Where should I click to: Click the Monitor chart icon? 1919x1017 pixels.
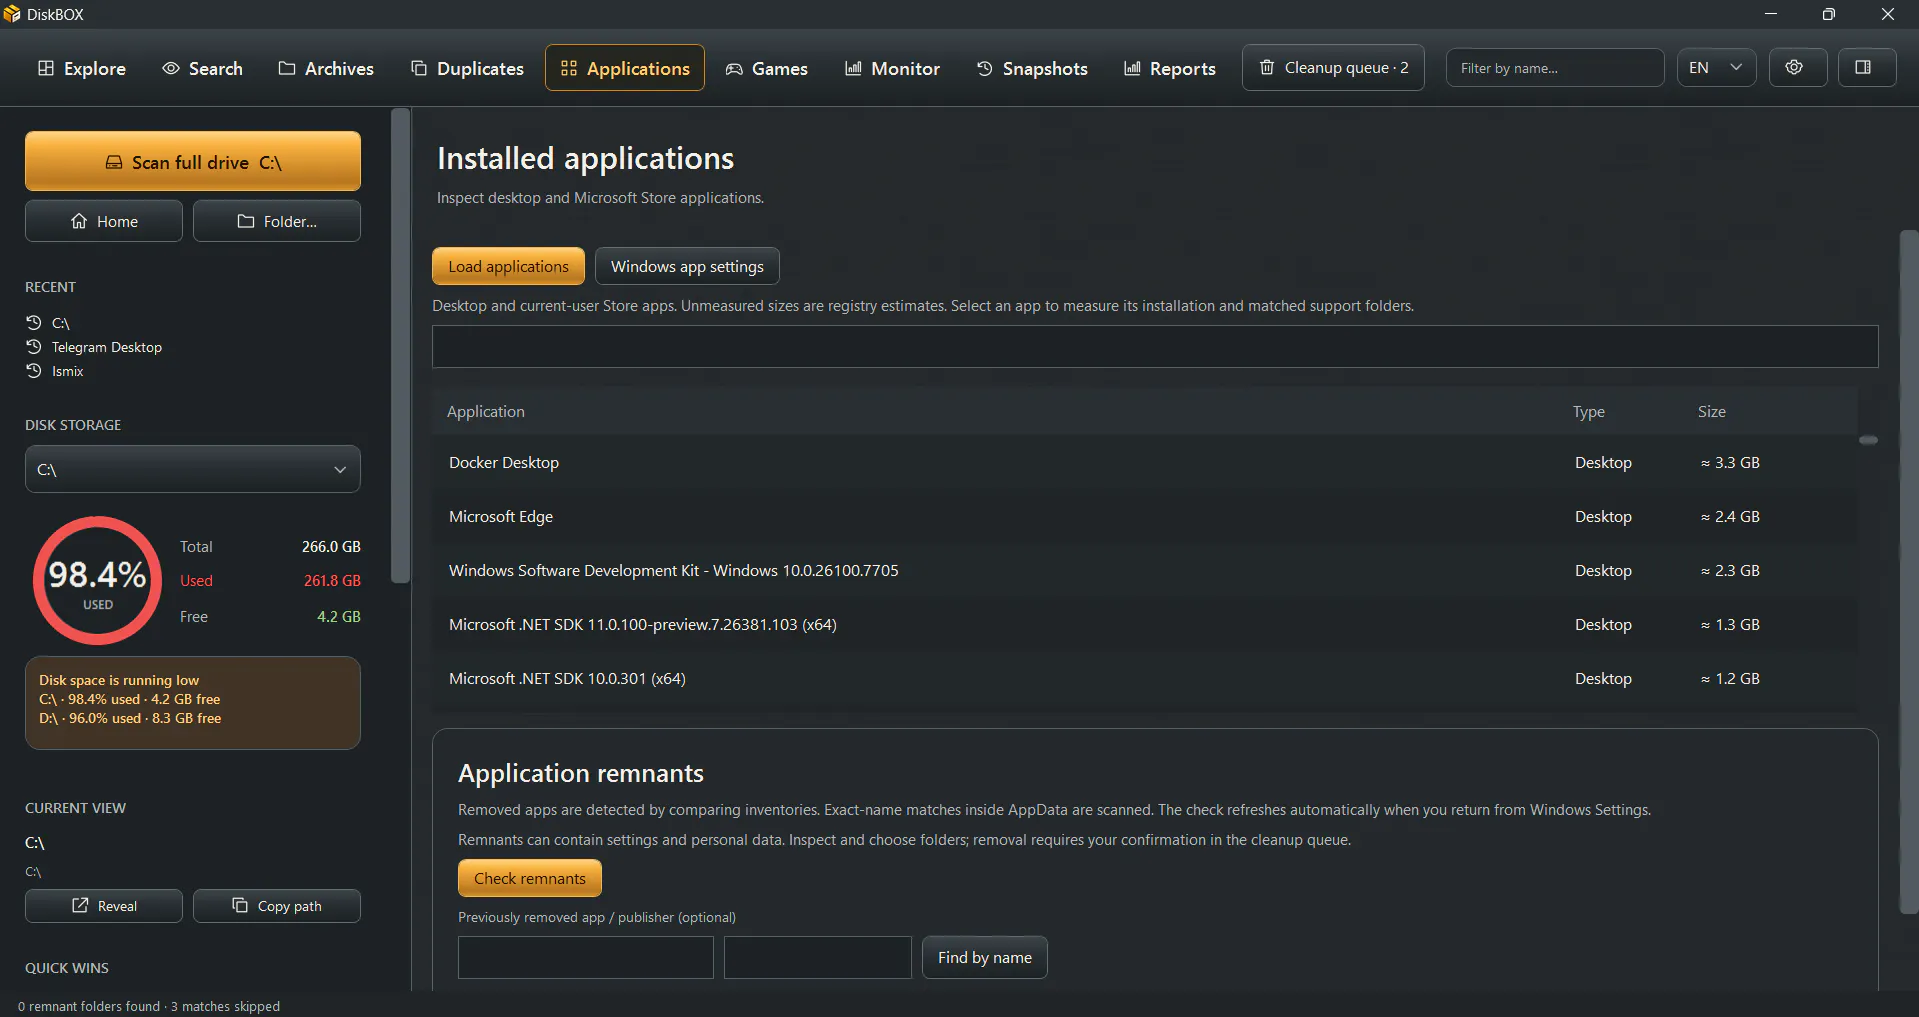853,68
